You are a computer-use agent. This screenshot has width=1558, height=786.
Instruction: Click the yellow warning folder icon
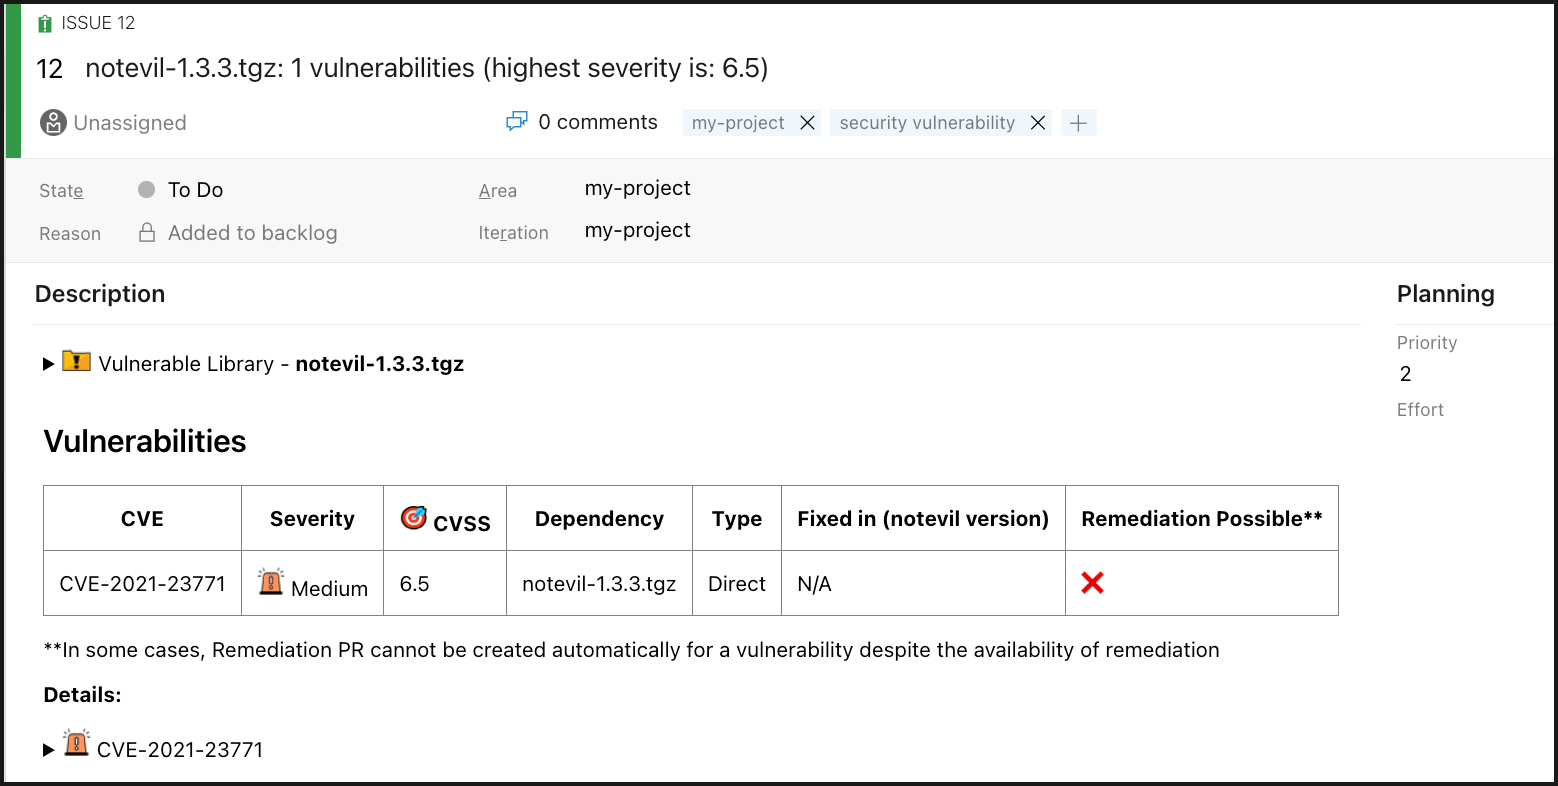[x=76, y=361]
